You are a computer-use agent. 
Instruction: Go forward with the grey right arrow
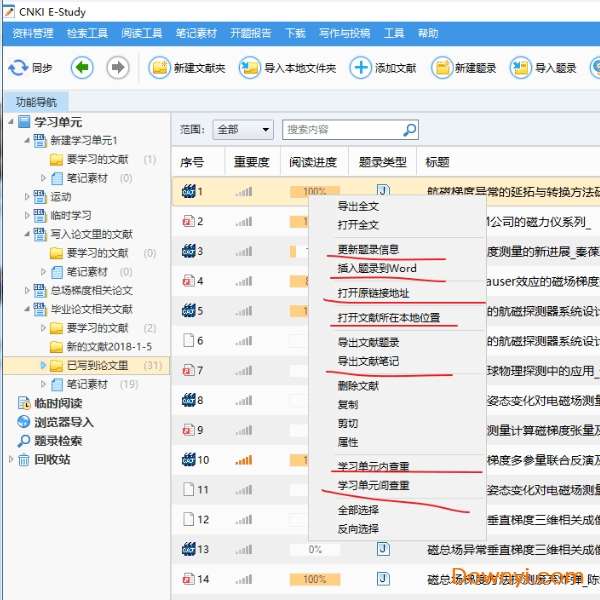pos(117,68)
